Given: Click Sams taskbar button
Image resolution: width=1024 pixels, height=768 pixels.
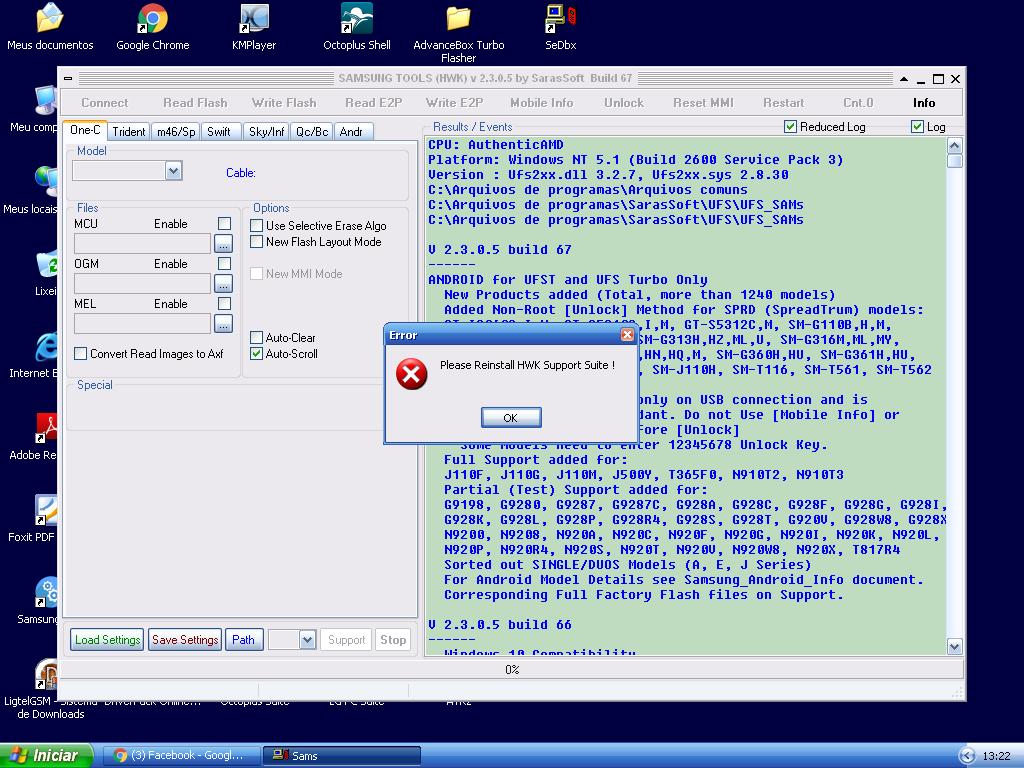Looking at the screenshot, I should 342,756.
